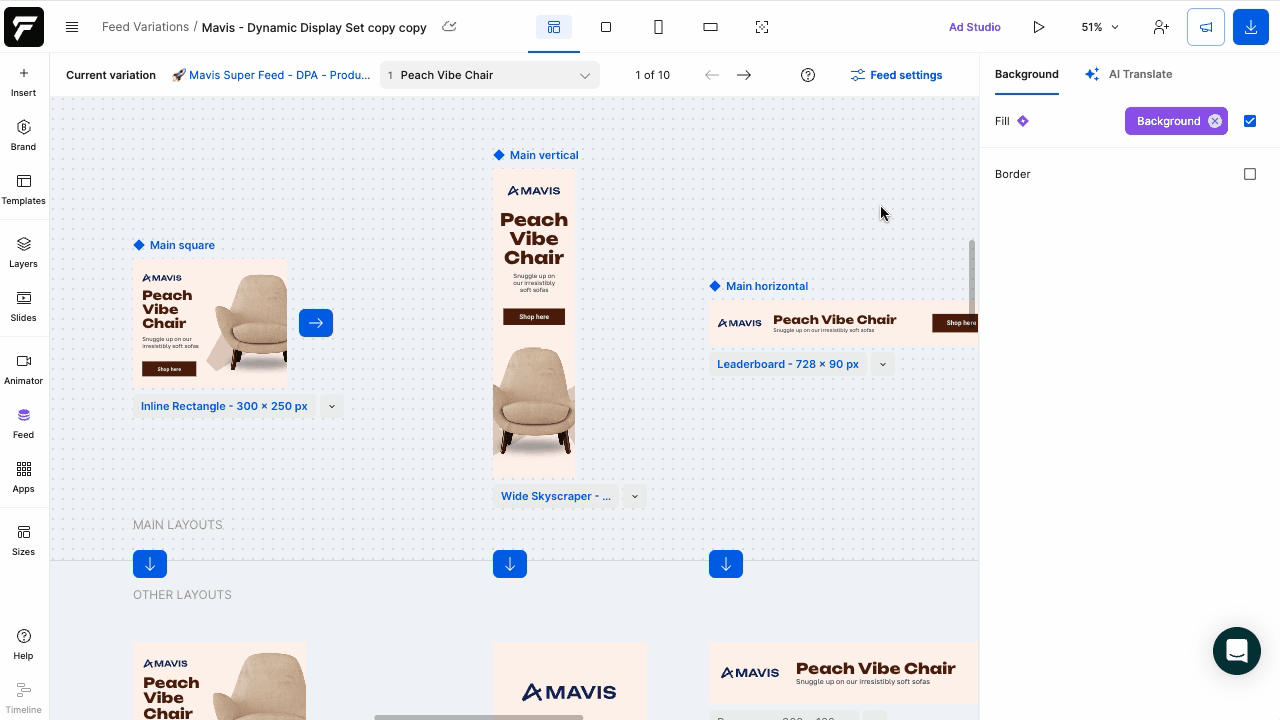Screen dimensions: 1280x720
Task: Click the MAVIS logo other layout thumbnail
Action: pos(570,681)
